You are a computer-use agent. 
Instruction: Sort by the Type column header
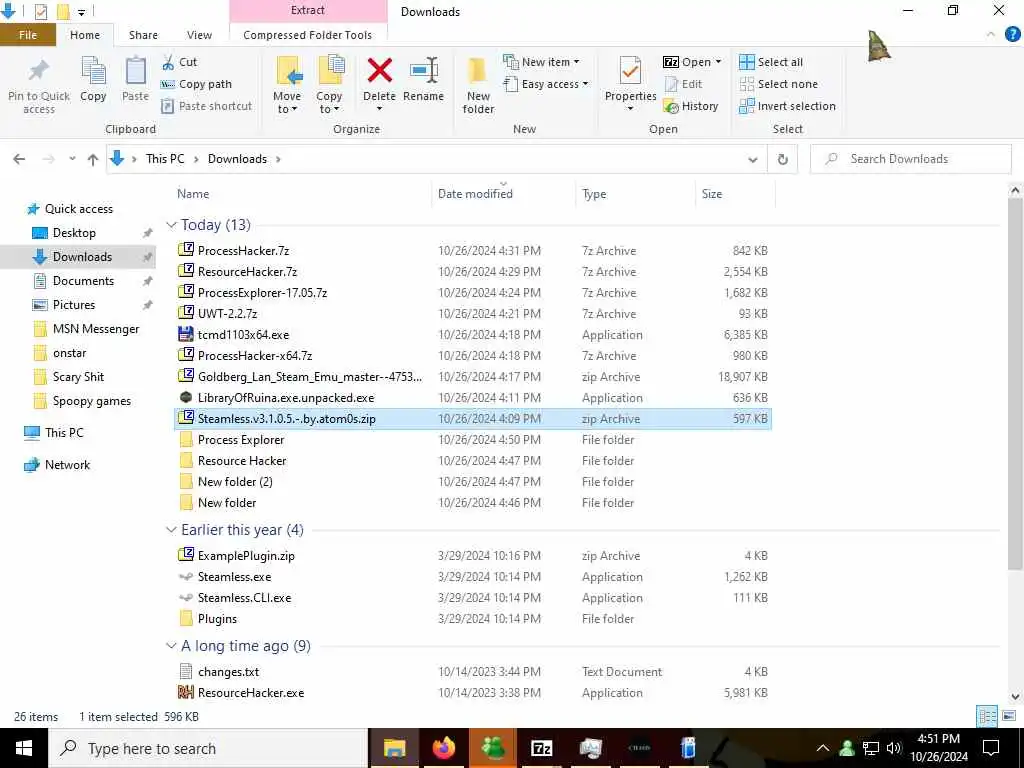(x=635, y=194)
